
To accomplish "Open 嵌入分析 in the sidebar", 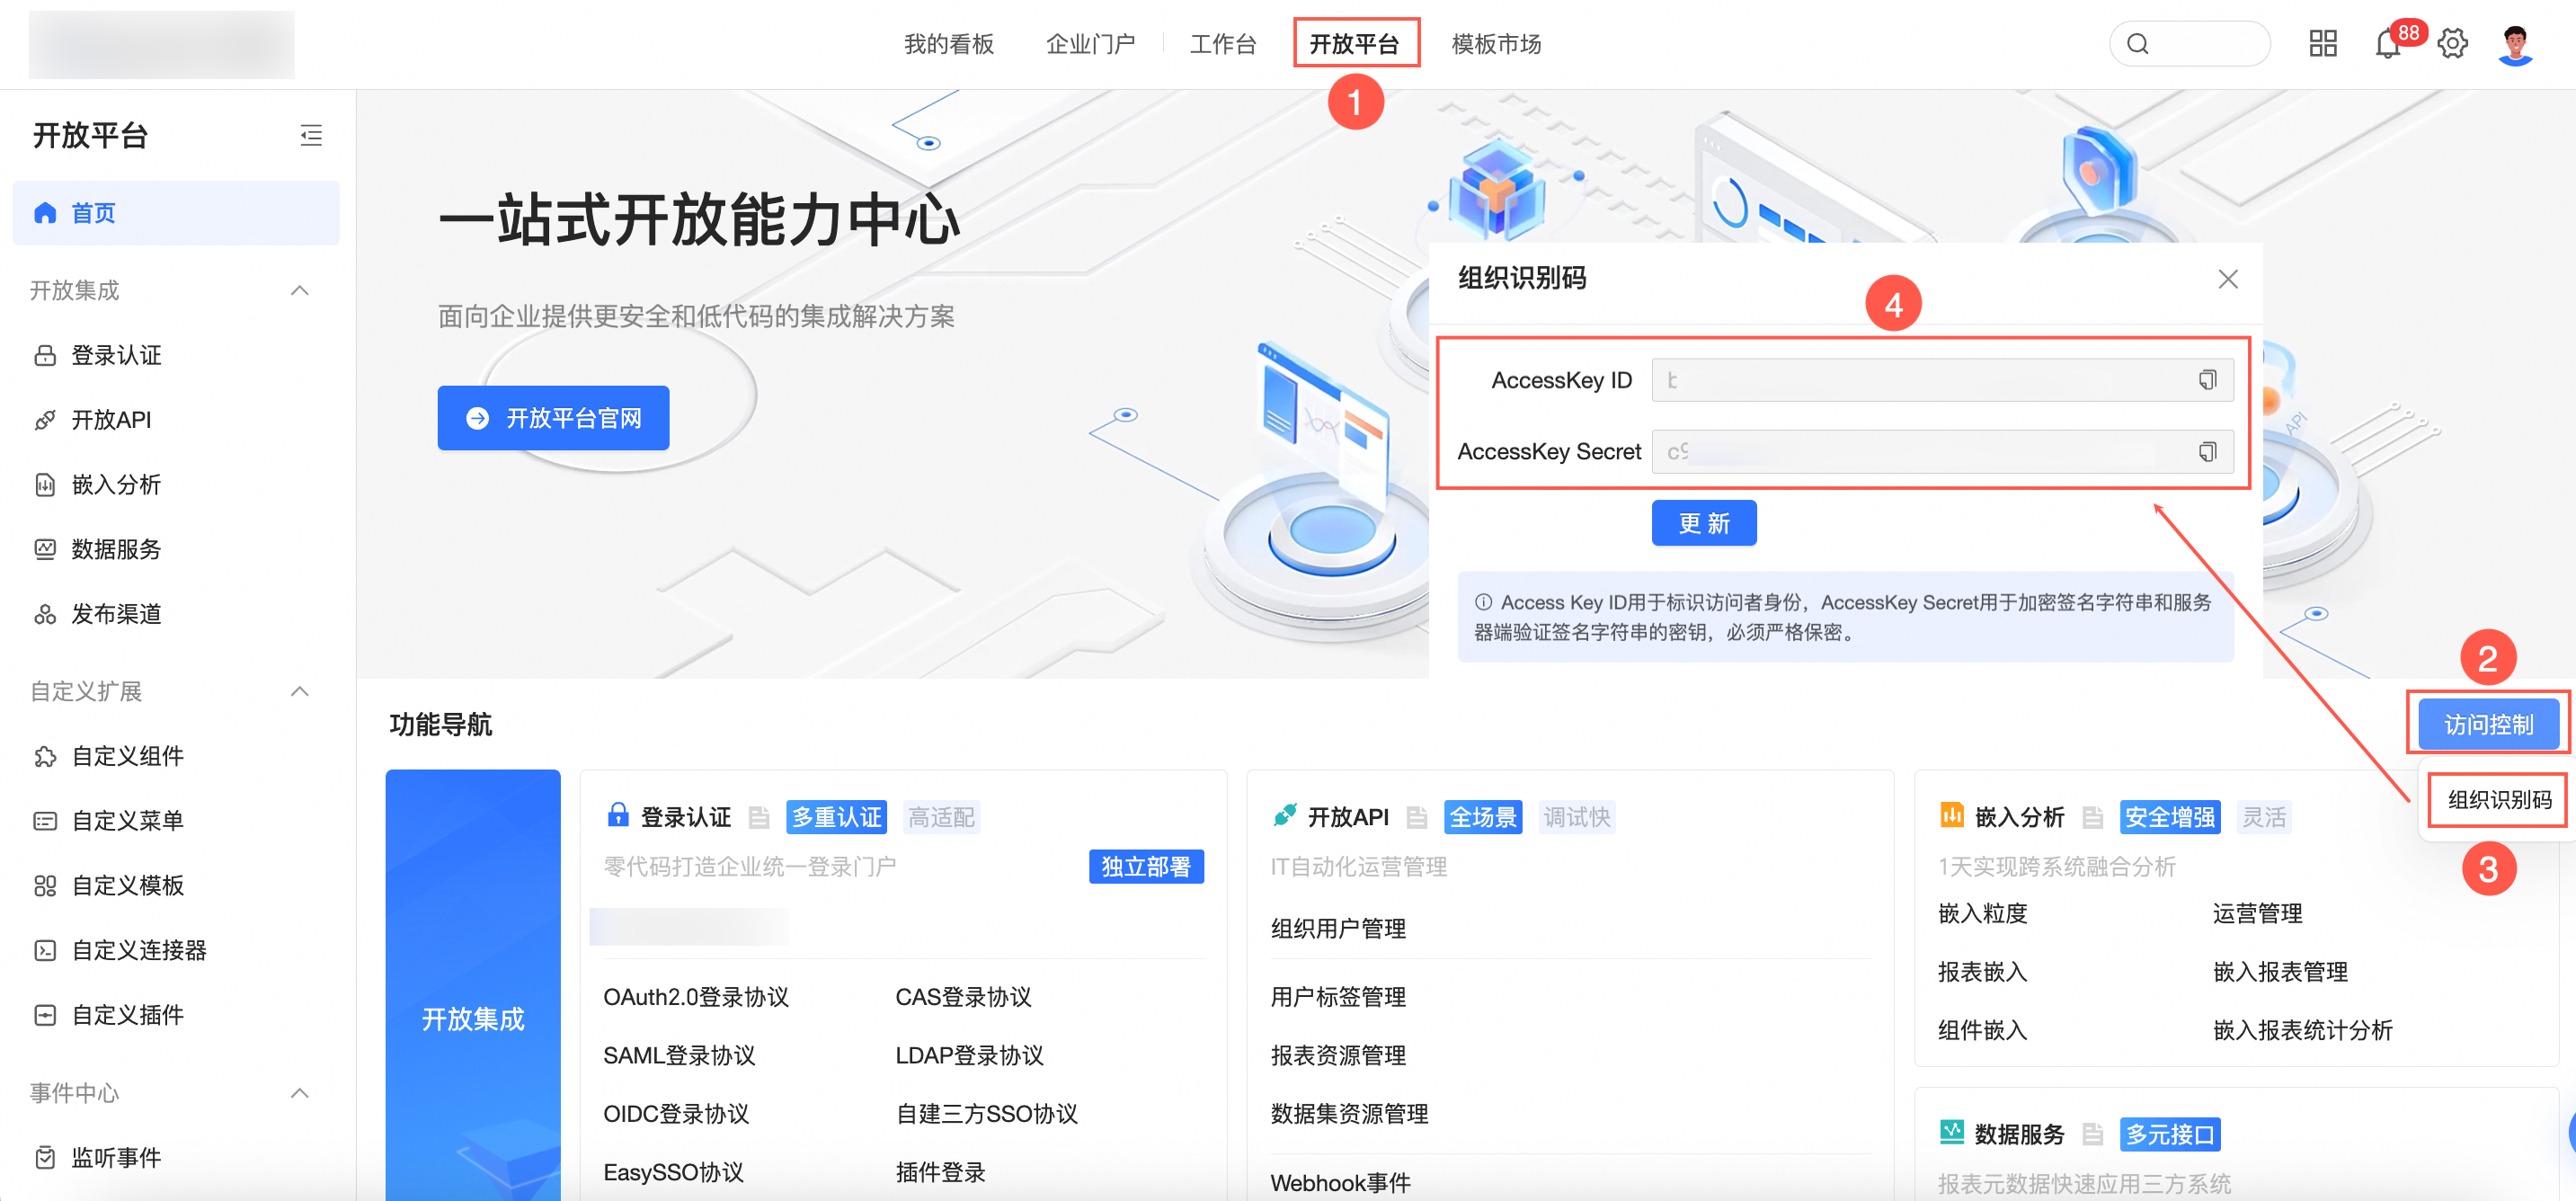I will pyautogui.click(x=116, y=485).
